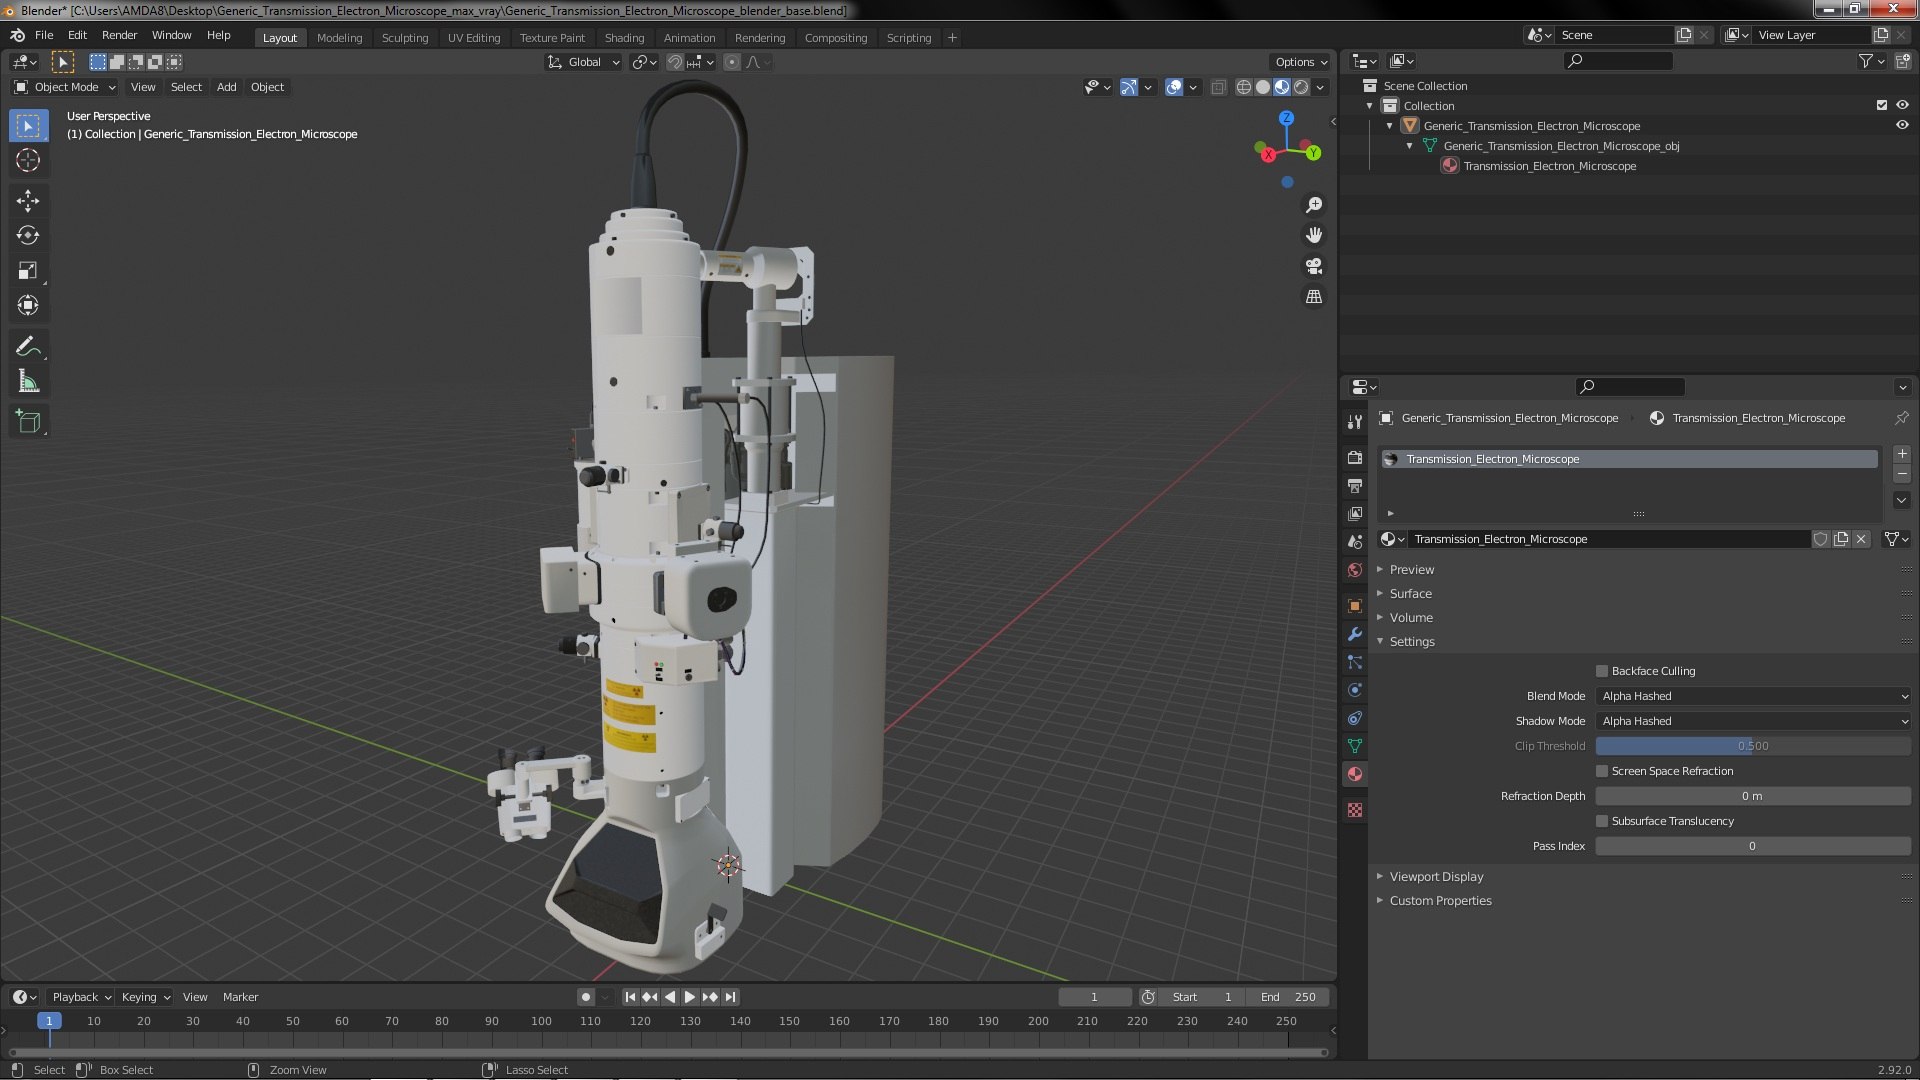Open the Object Mode dropdown
Screen dimensions: 1920x1080
point(65,87)
